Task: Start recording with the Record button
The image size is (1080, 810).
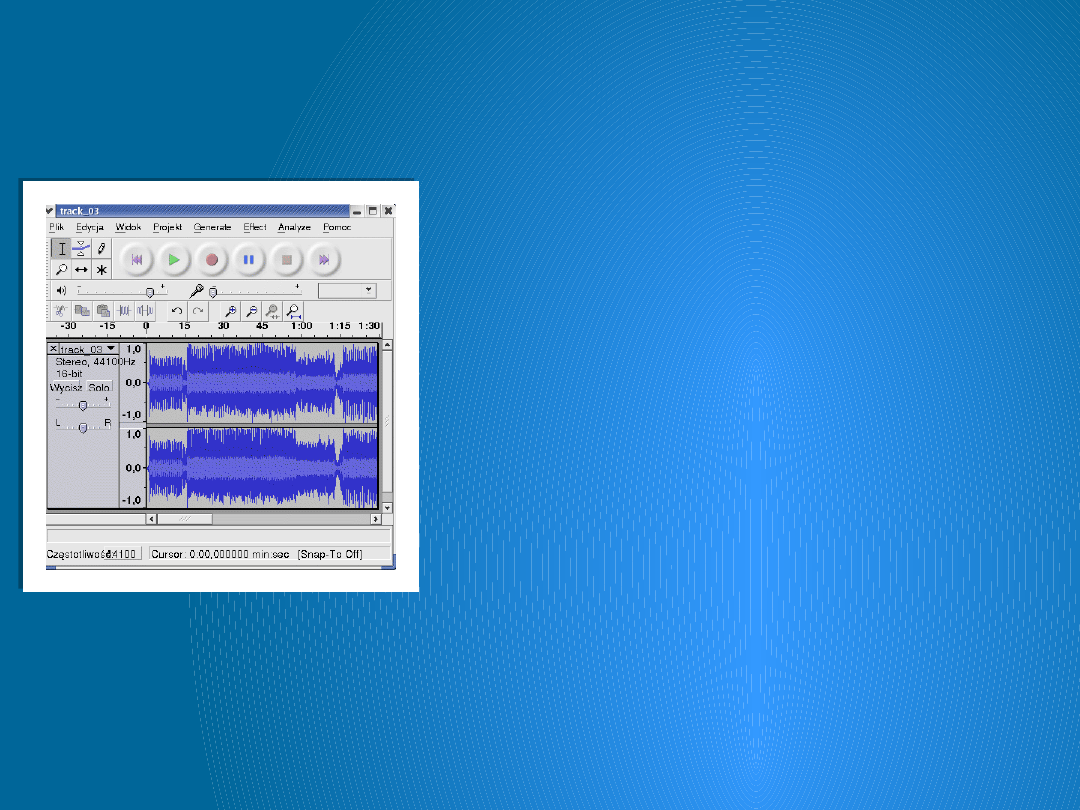Action: point(211,260)
